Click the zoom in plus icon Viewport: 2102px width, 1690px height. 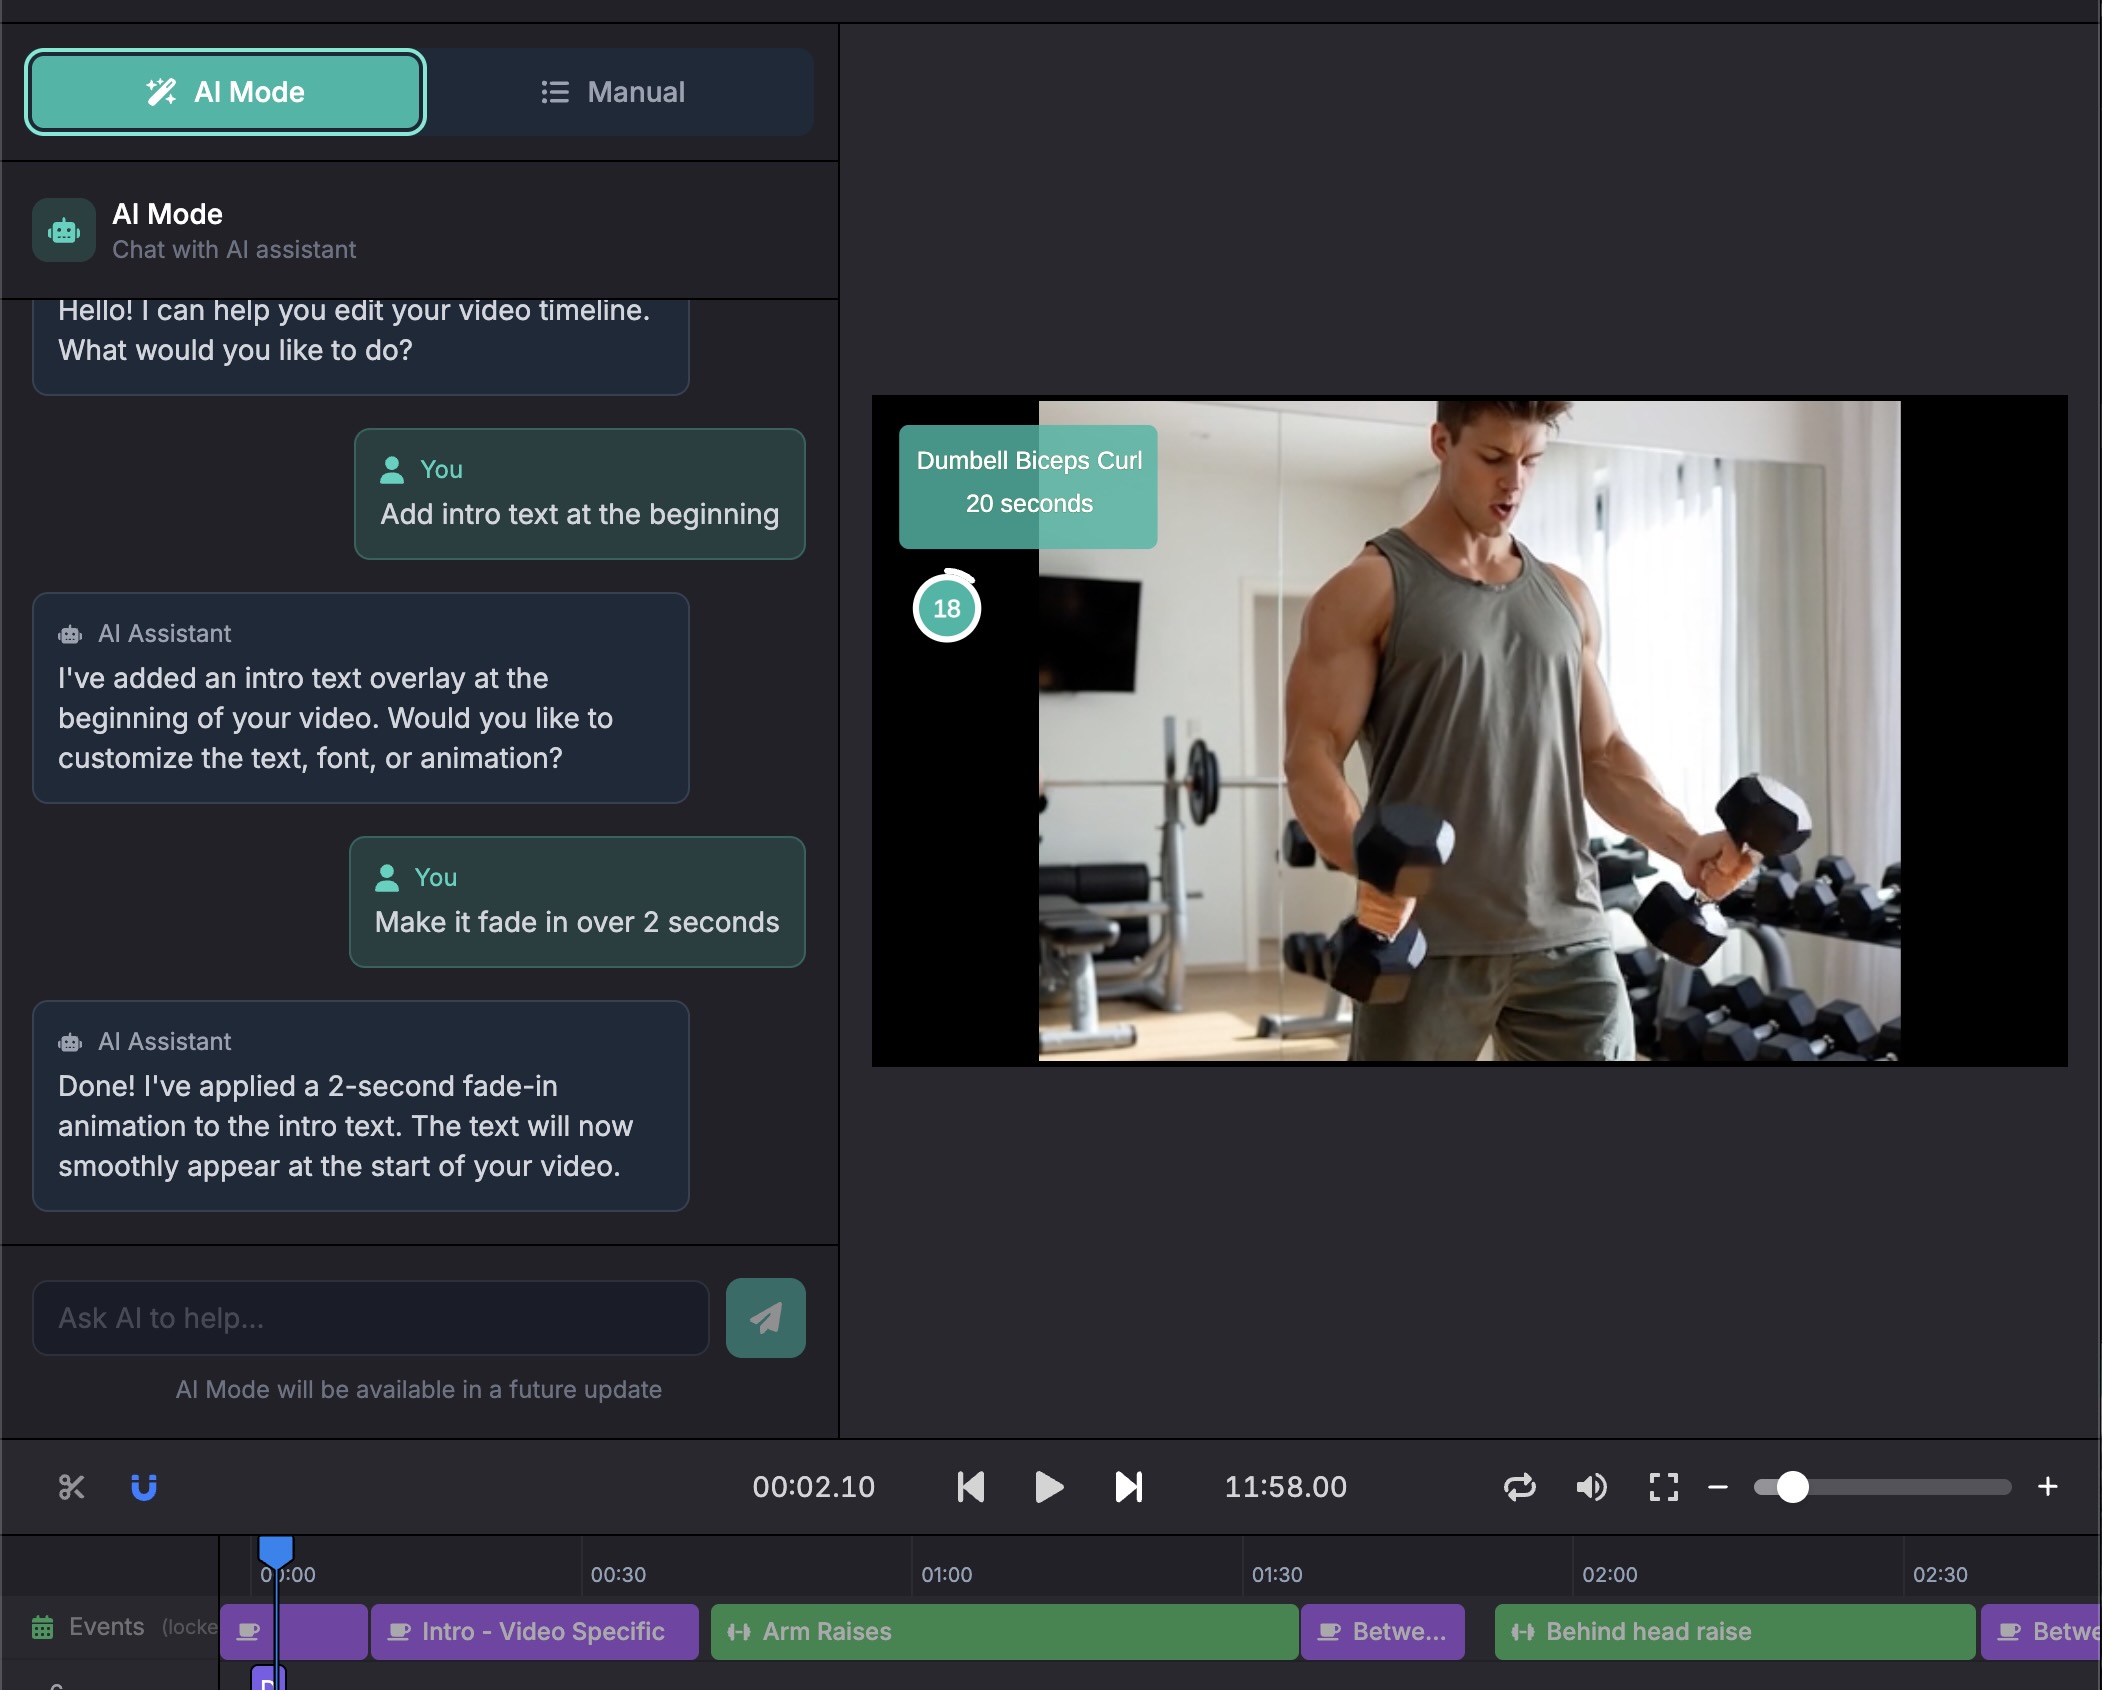pos(2046,1487)
